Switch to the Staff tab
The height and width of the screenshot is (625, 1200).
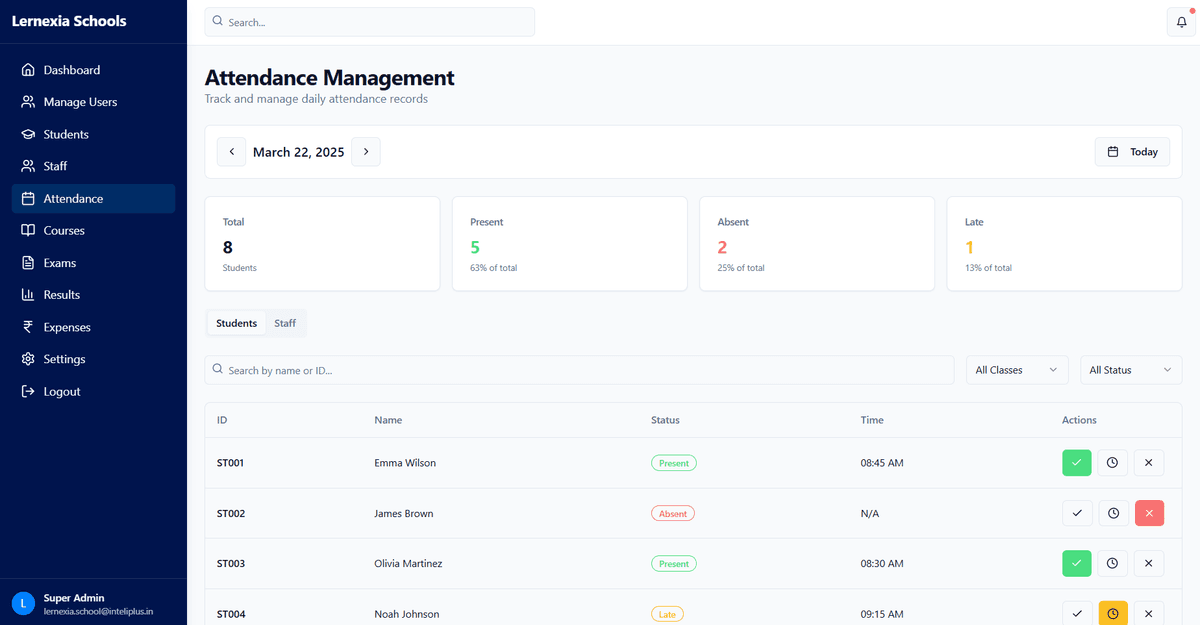click(x=285, y=323)
